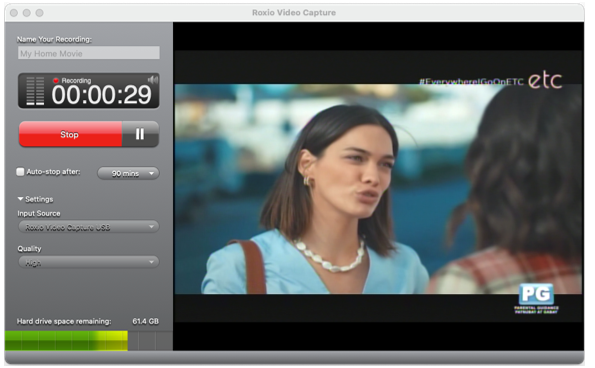The height and width of the screenshot is (368, 595).
Task: Click the red recording indicator dot
Action: pos(56,80)
